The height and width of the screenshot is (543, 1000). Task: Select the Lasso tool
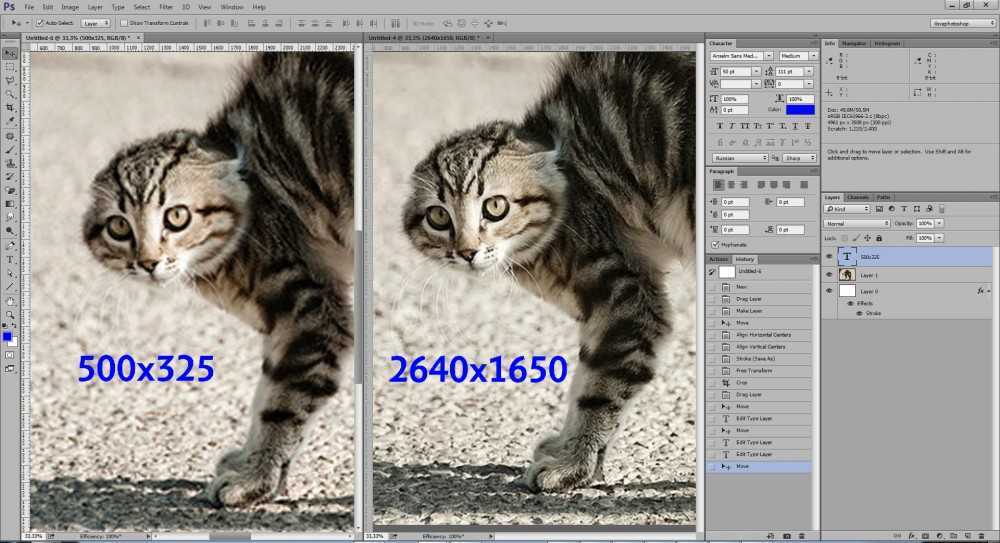(x=9, y=79)
